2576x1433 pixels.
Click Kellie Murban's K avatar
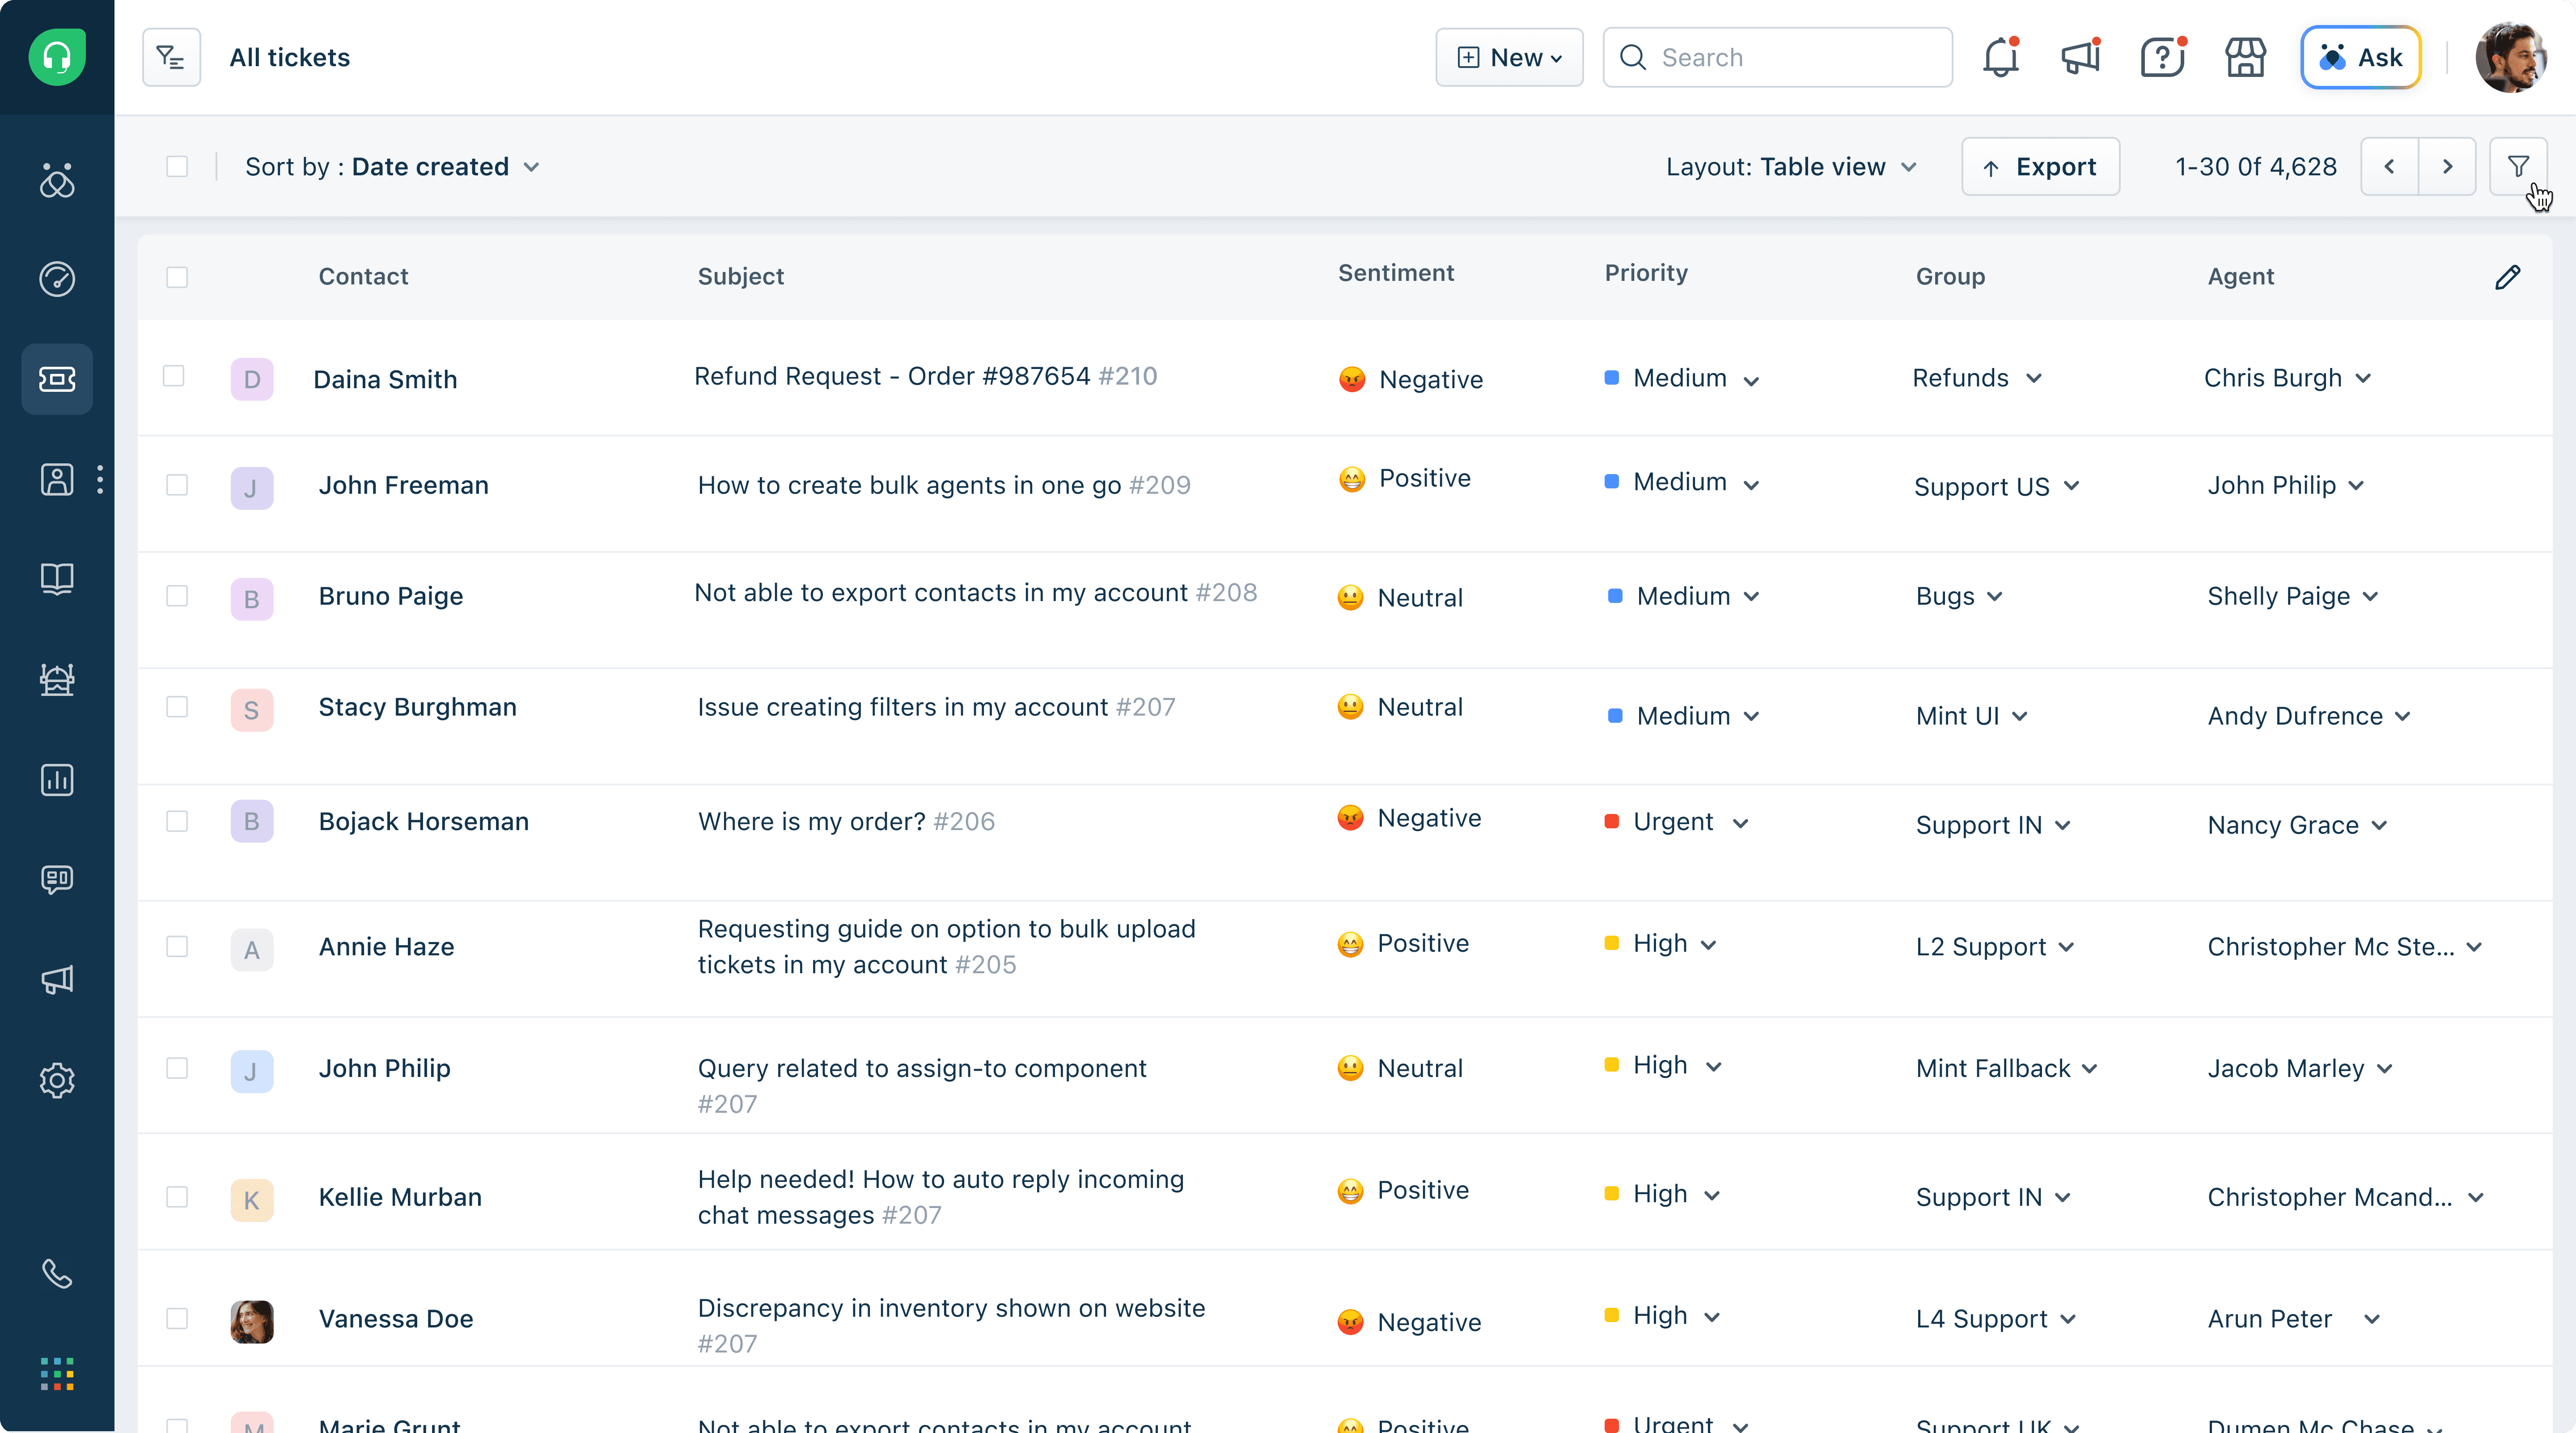pyautogui.click(x=252, y=1200)
